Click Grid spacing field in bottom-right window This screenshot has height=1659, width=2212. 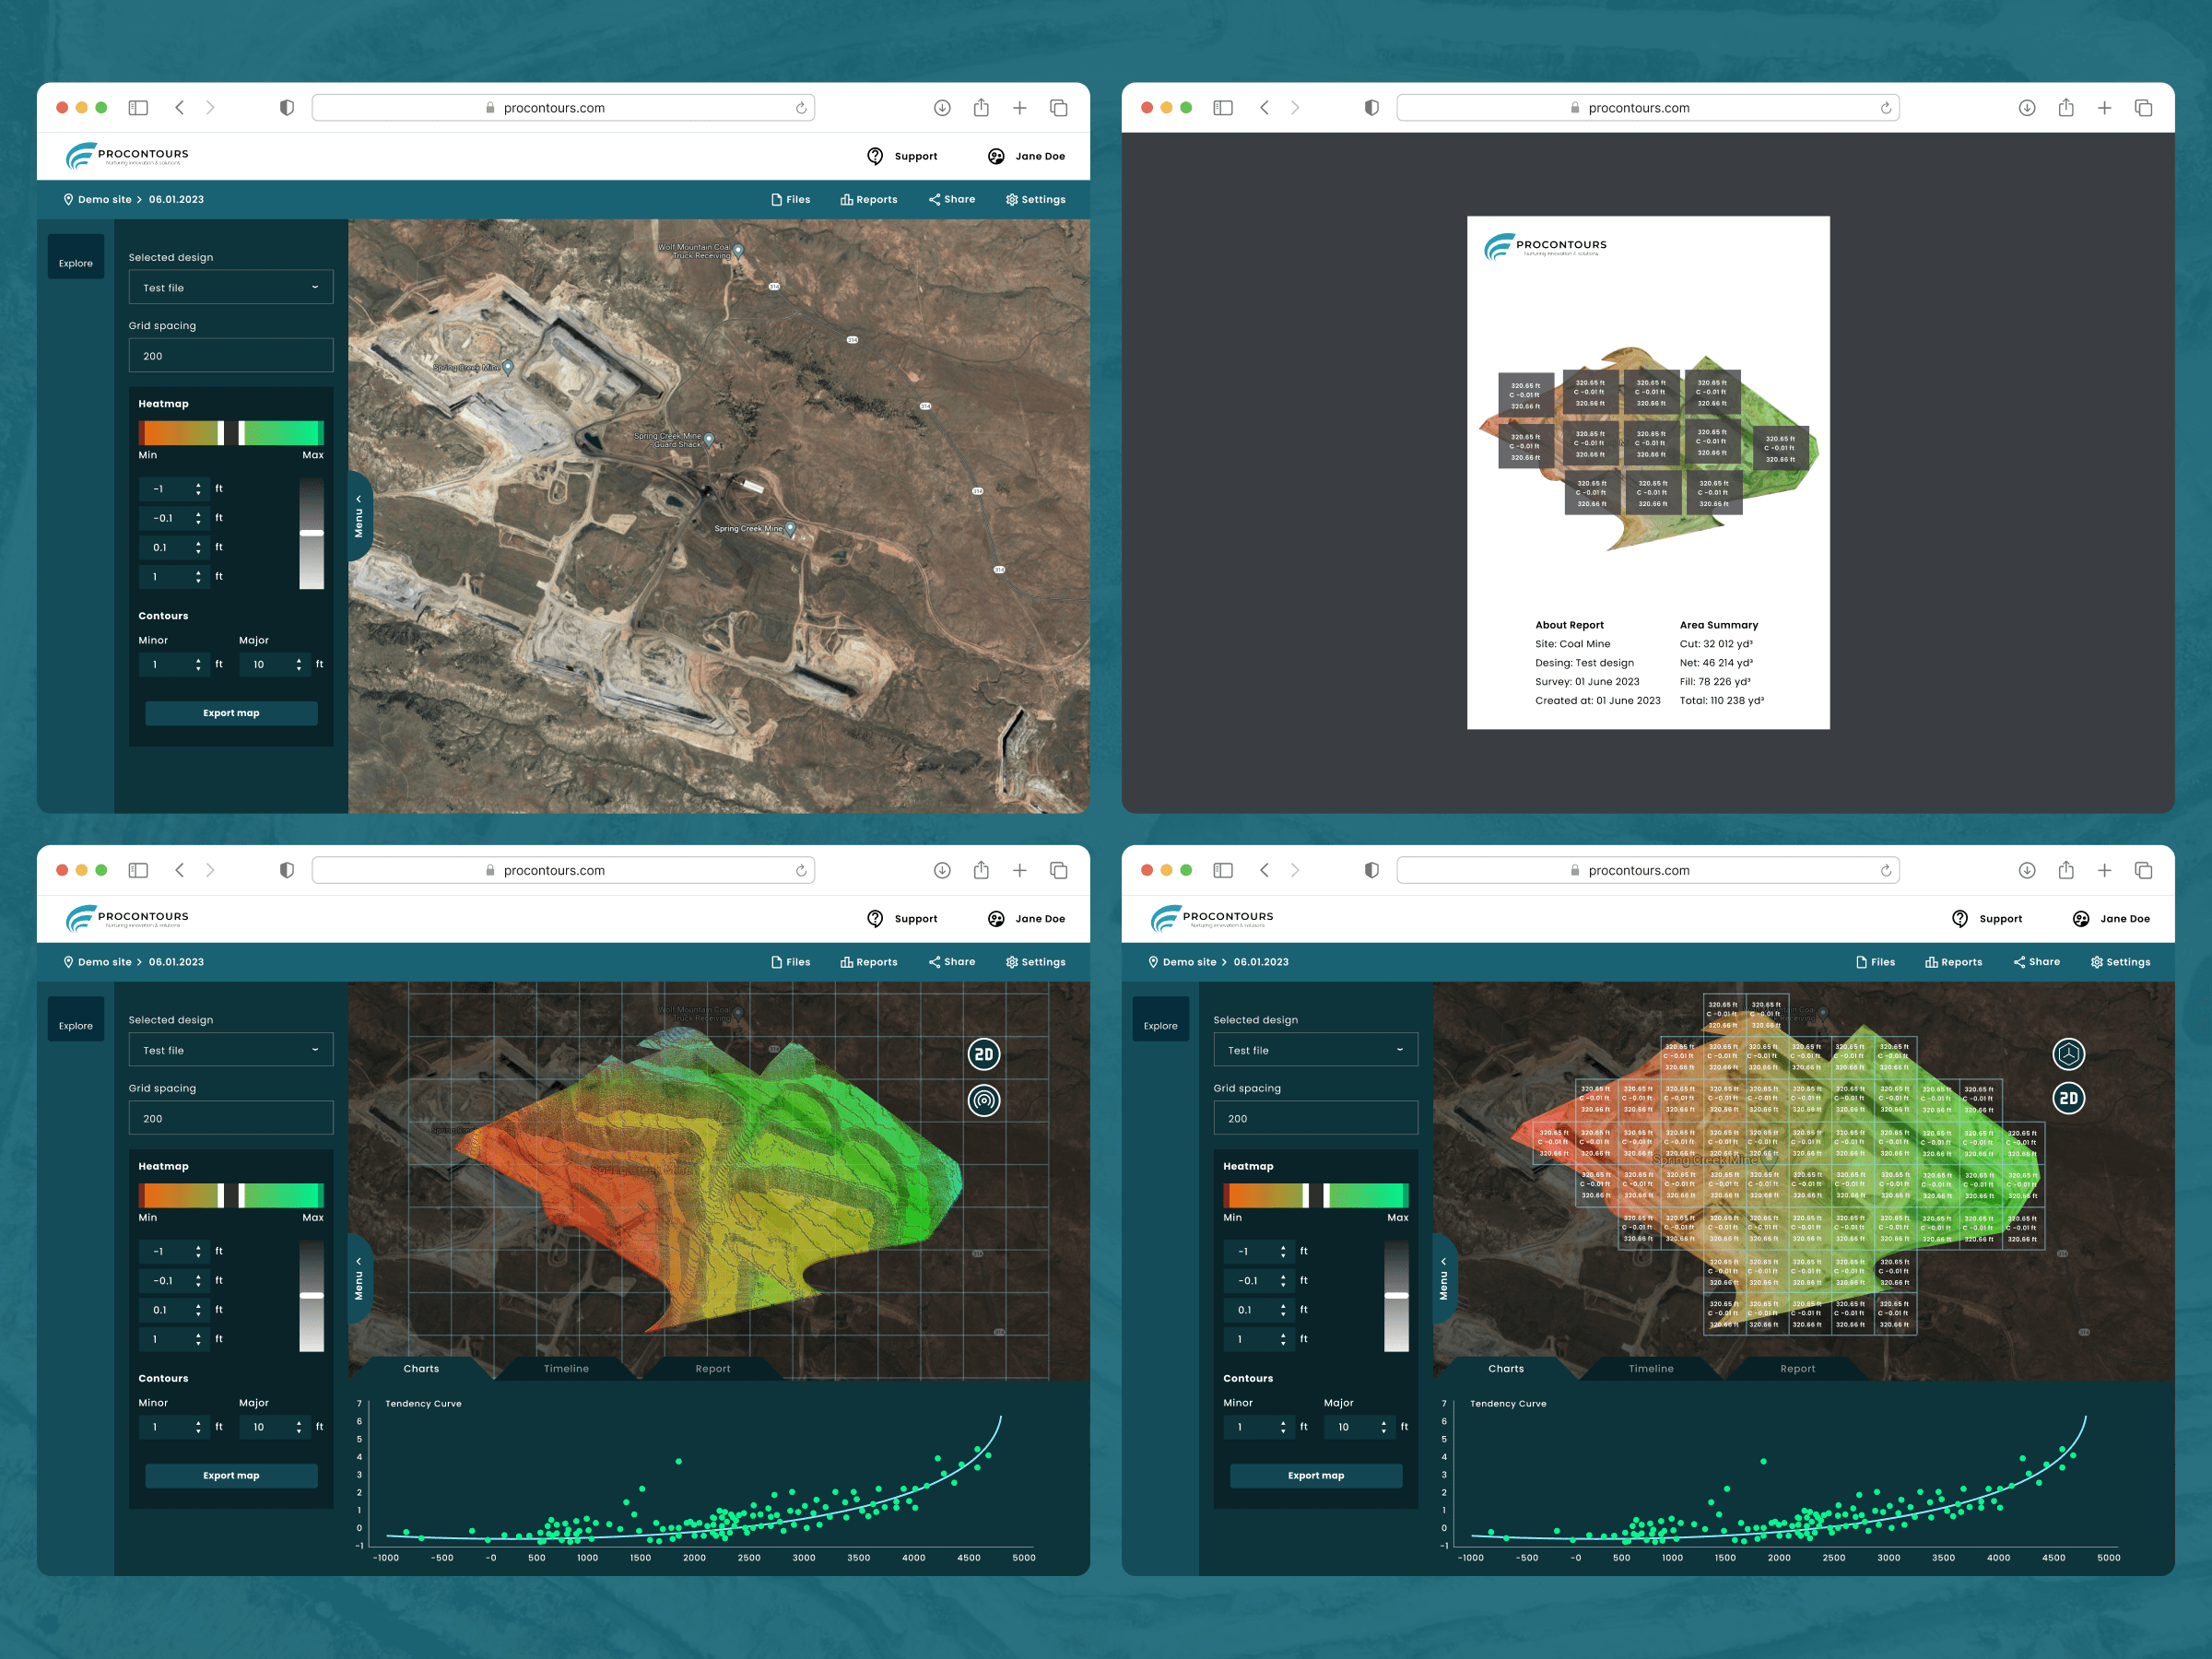click(1315, 1118)
